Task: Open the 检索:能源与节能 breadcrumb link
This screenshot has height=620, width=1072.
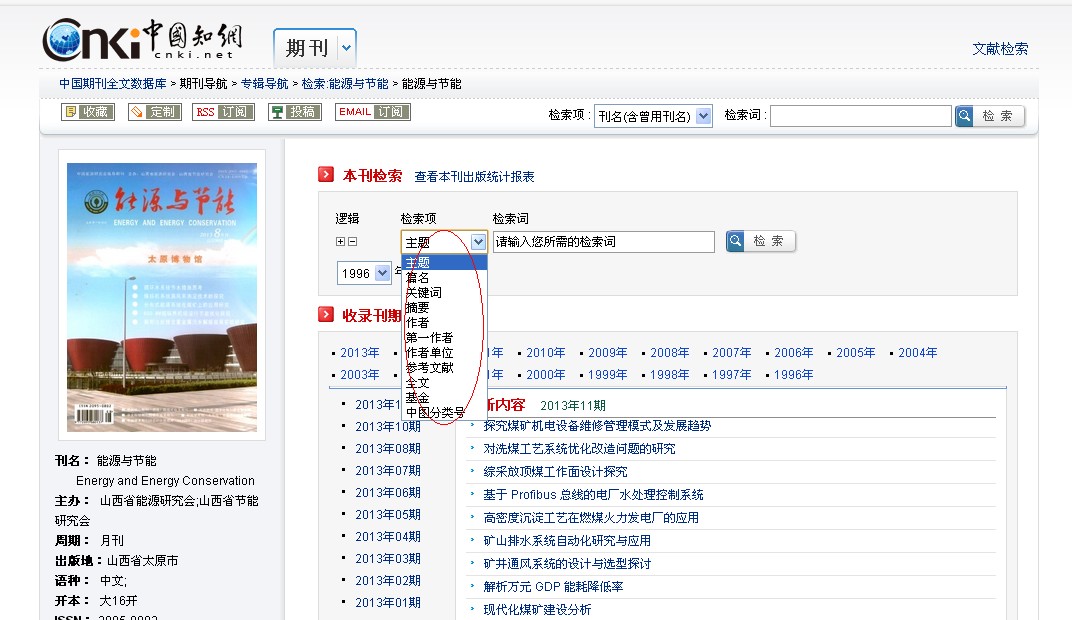Action: point(345,83)
